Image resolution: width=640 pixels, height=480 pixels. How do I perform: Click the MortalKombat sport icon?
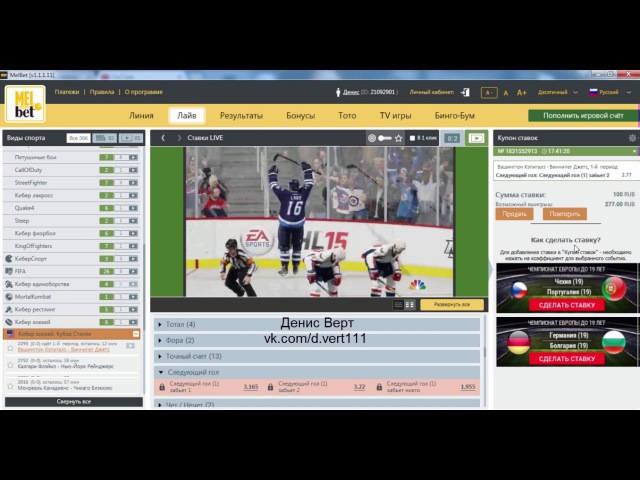pyautogui.click(x=9, y=297)
